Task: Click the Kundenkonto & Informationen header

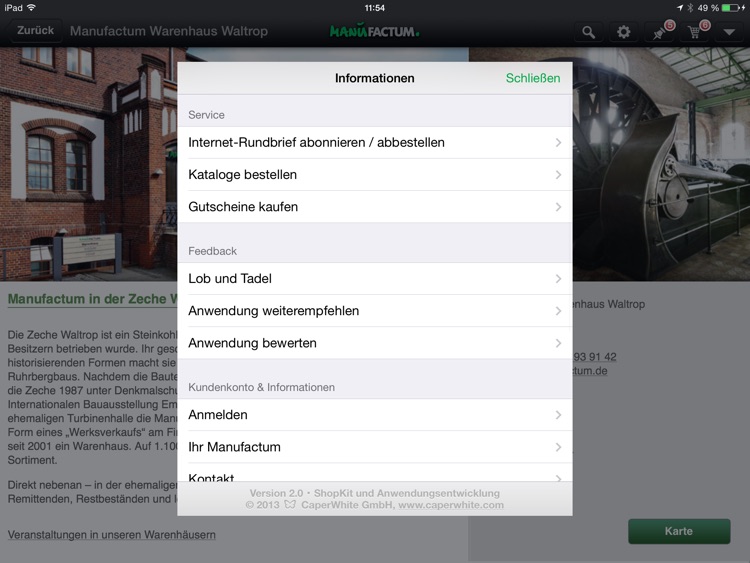Action: [261, 387]
